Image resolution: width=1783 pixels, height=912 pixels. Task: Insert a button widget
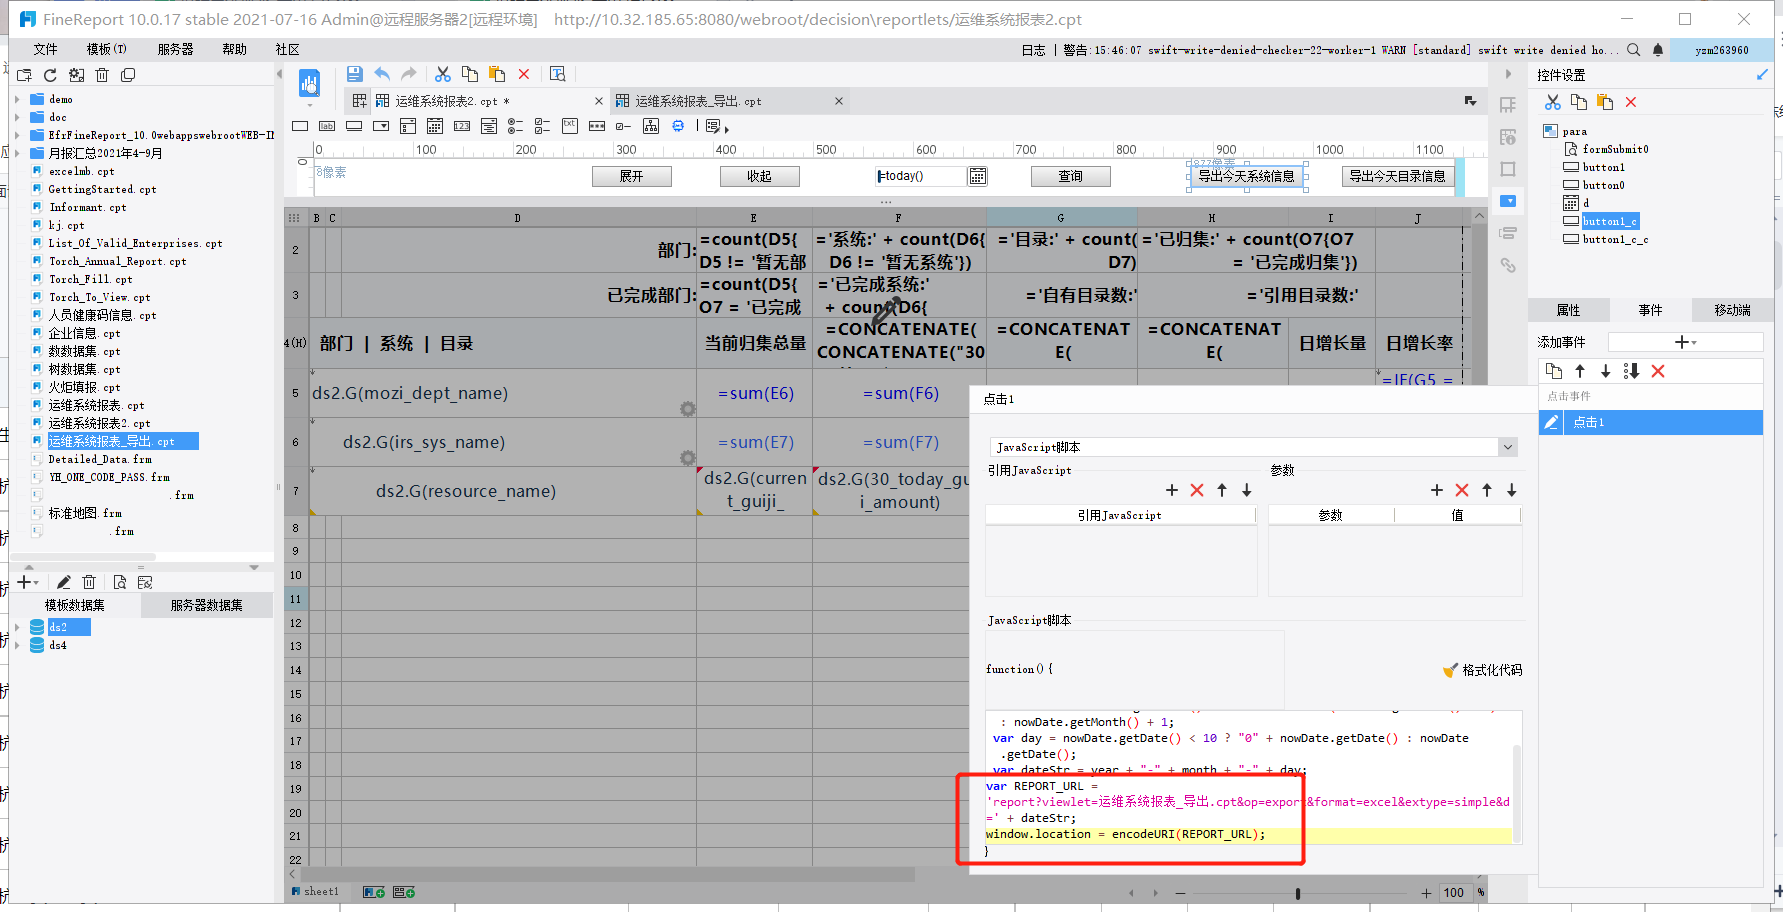click(354, 126)
